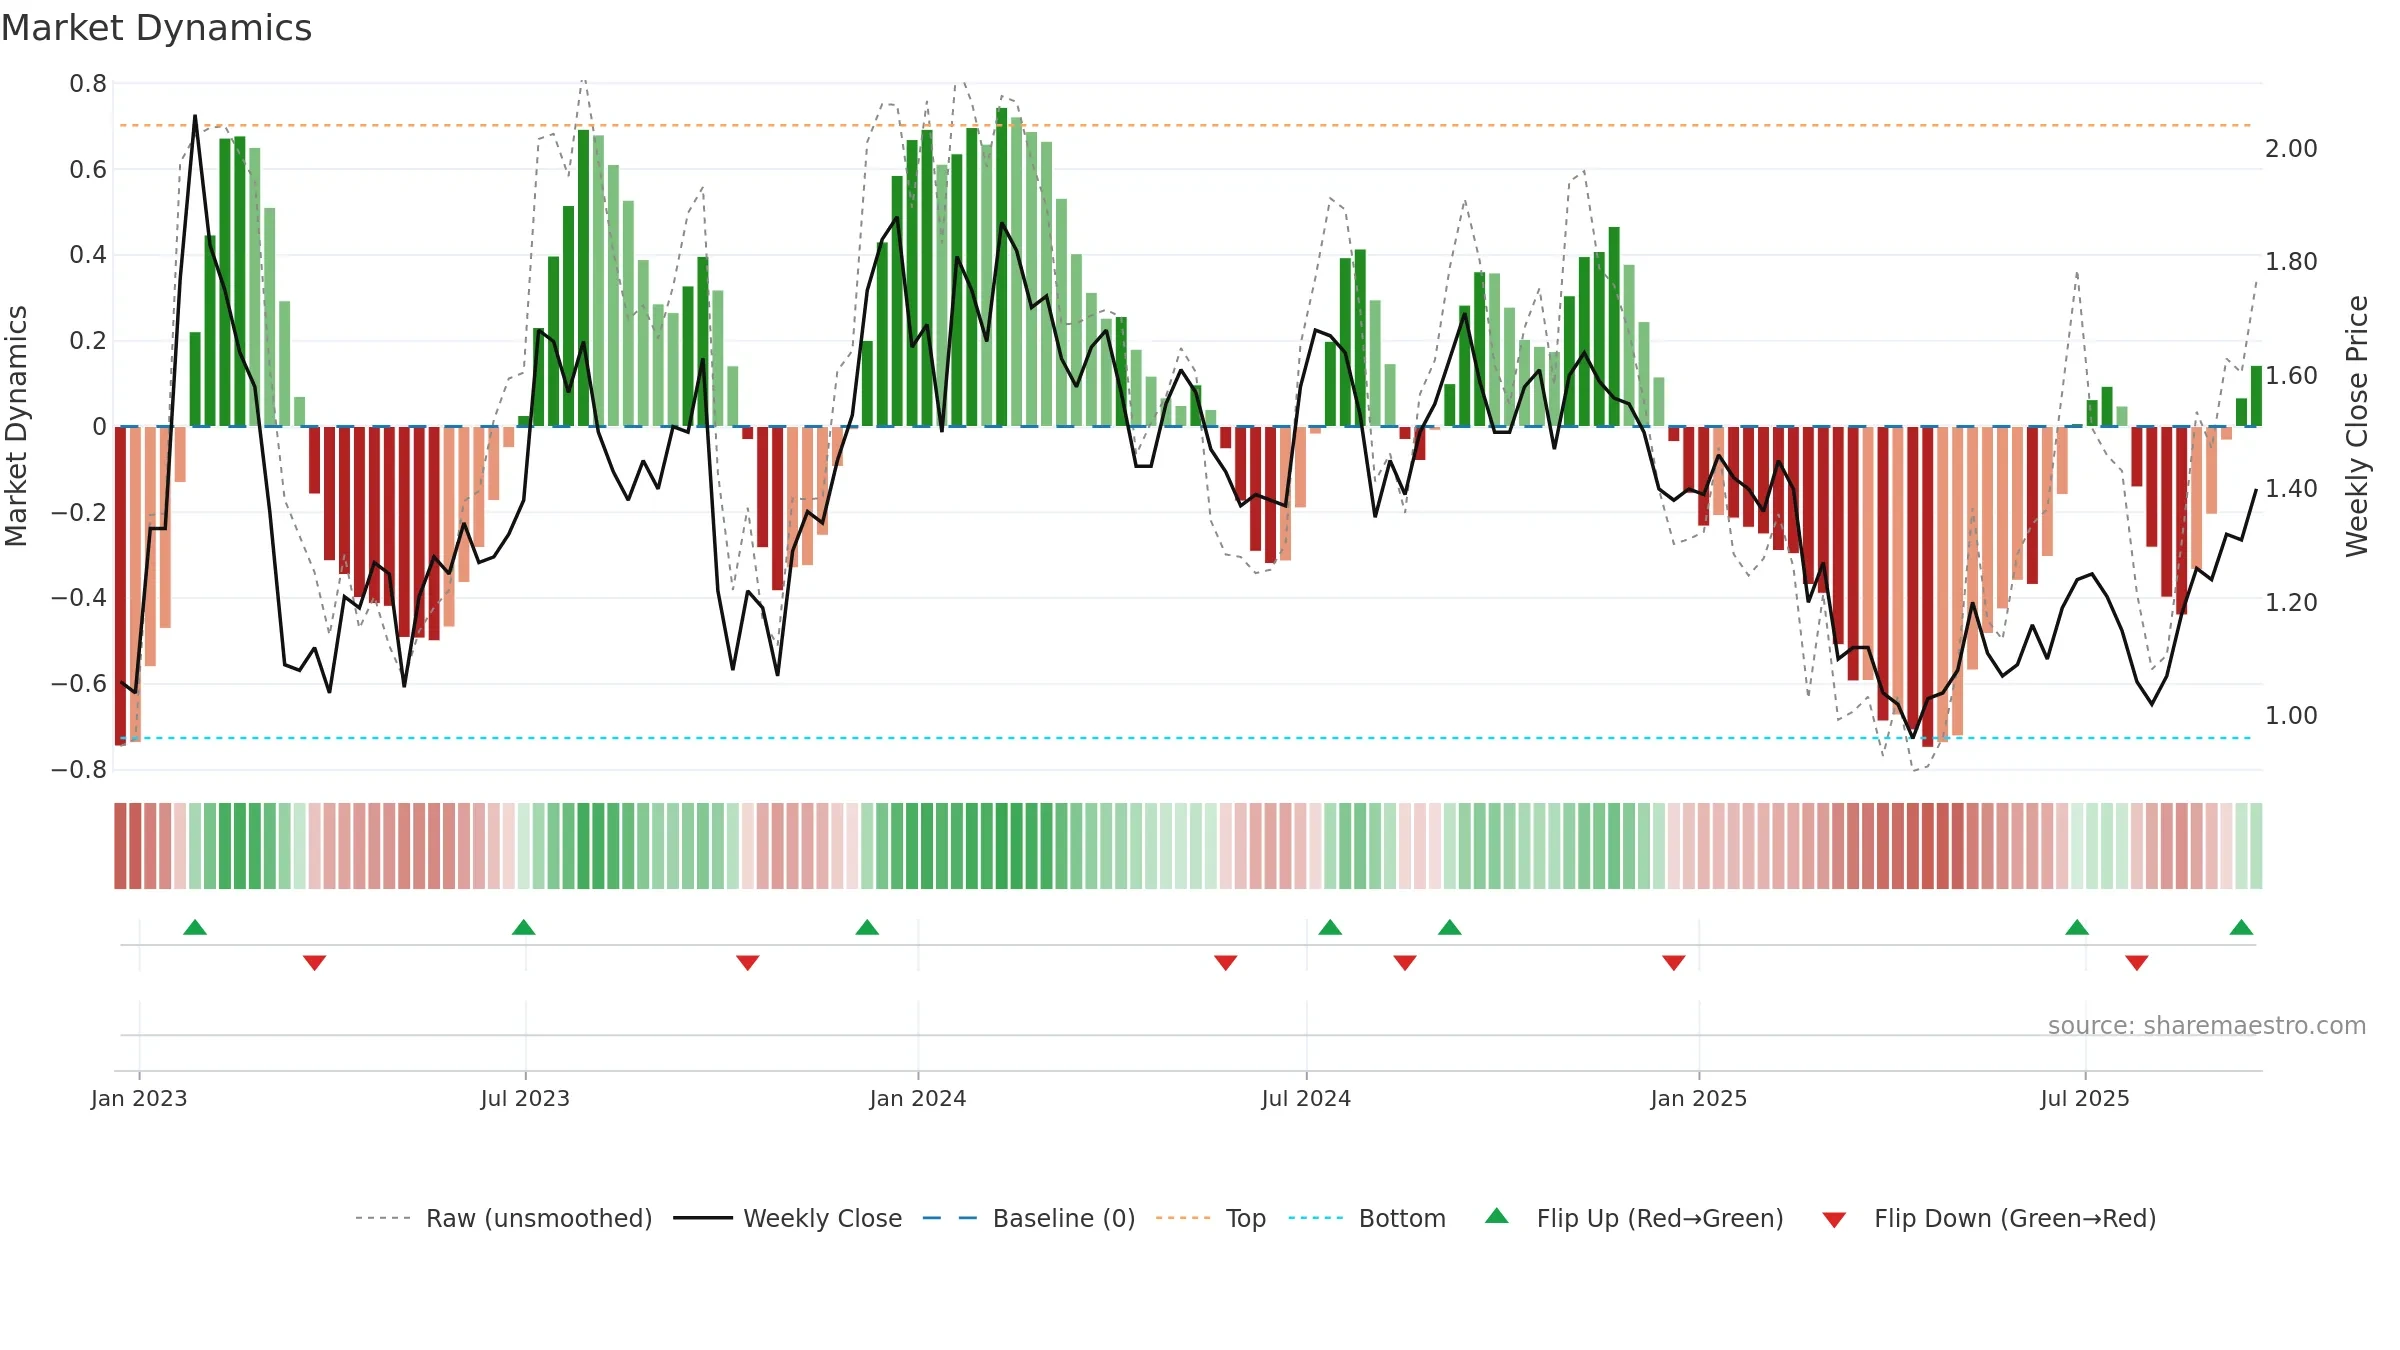
Task: Hide the Flip Down (Green→Red) legend series
Action: [1989, 1218]
